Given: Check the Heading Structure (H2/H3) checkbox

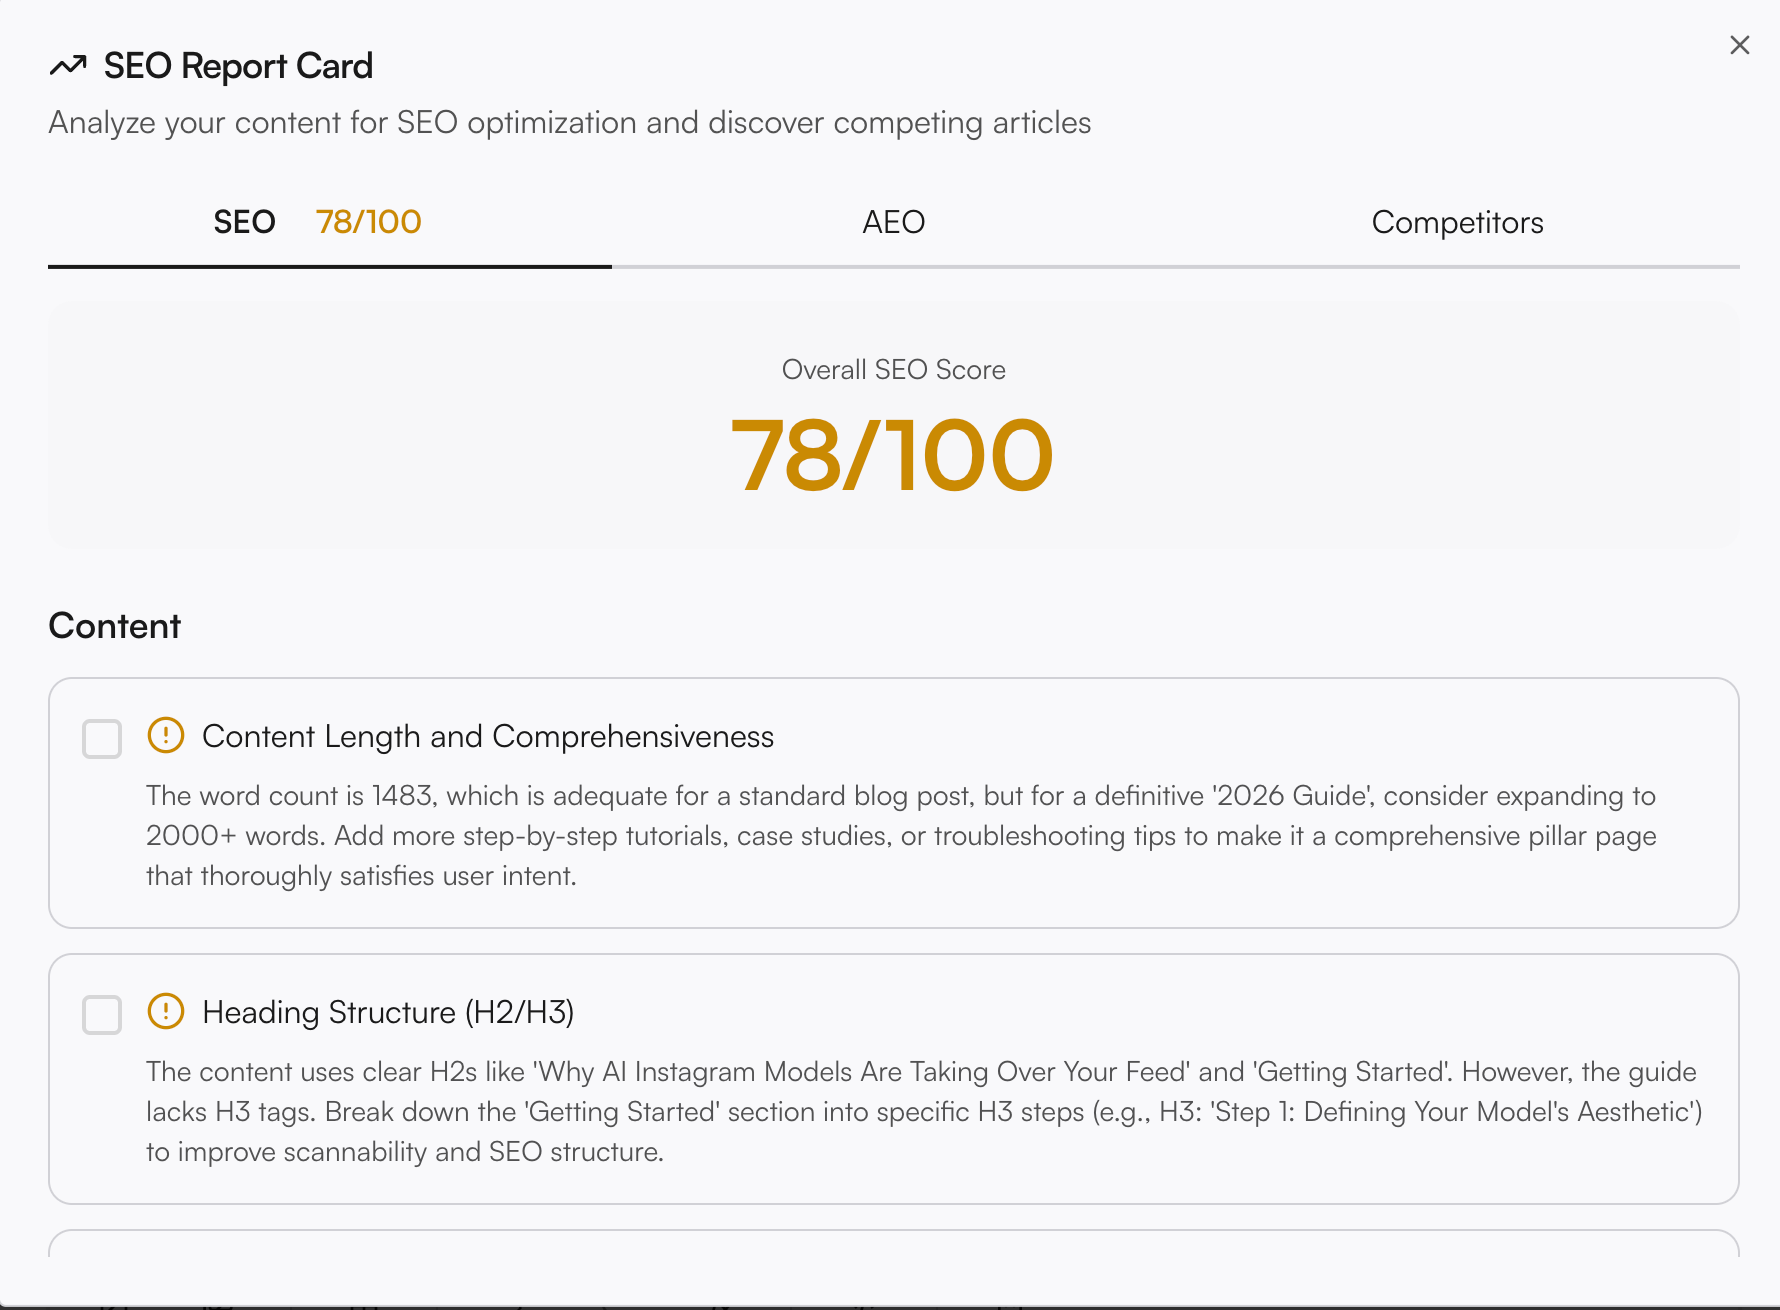Looking at the screenshot, I should [102, 1015].
